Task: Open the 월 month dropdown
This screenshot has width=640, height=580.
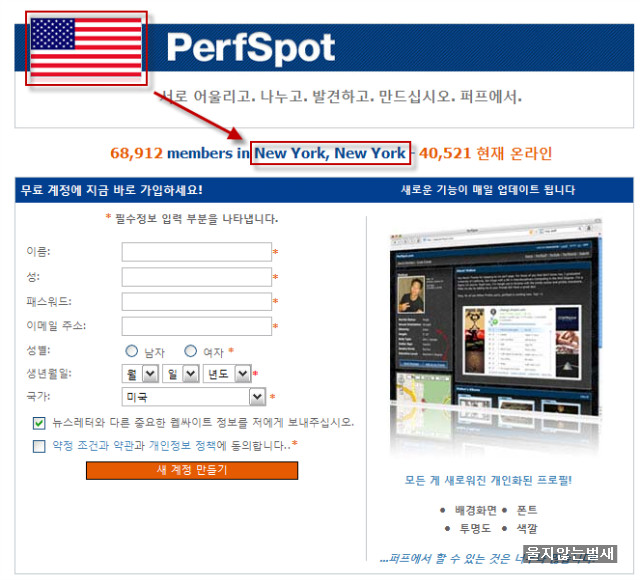Action: click(x=140, y=373)
